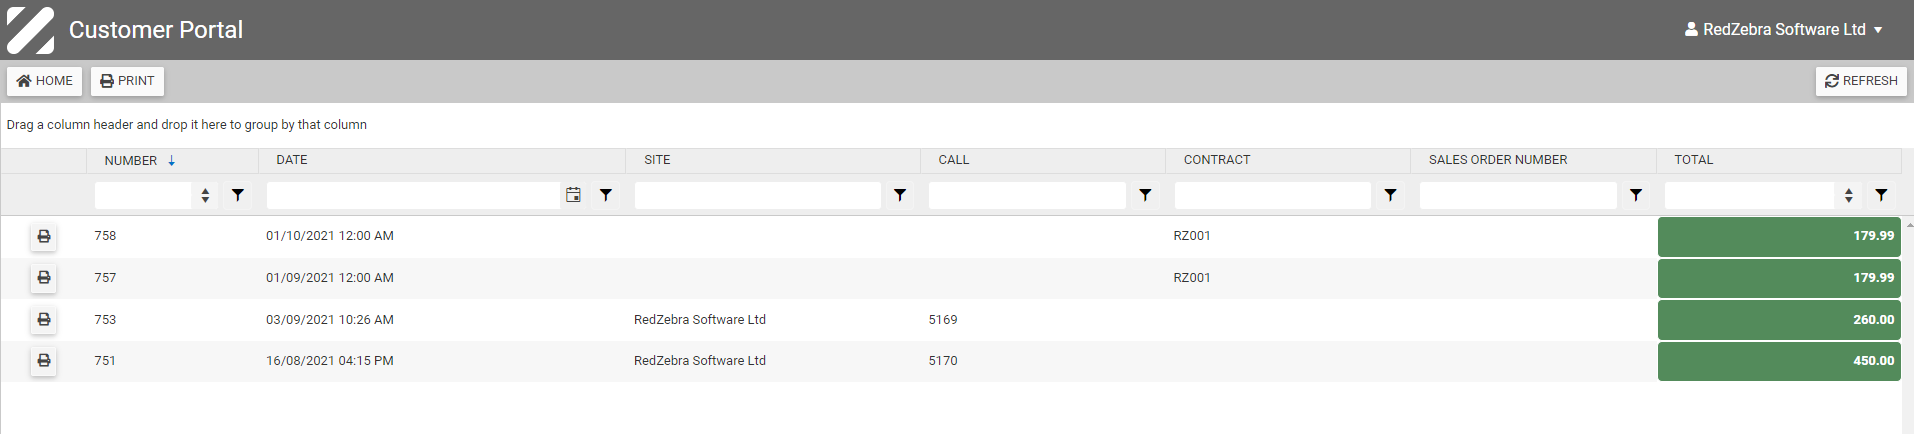This screenshot has width=1914, height=434.
Task: Click the Number filter spinner arrows
Action: (x=205, y=195)
